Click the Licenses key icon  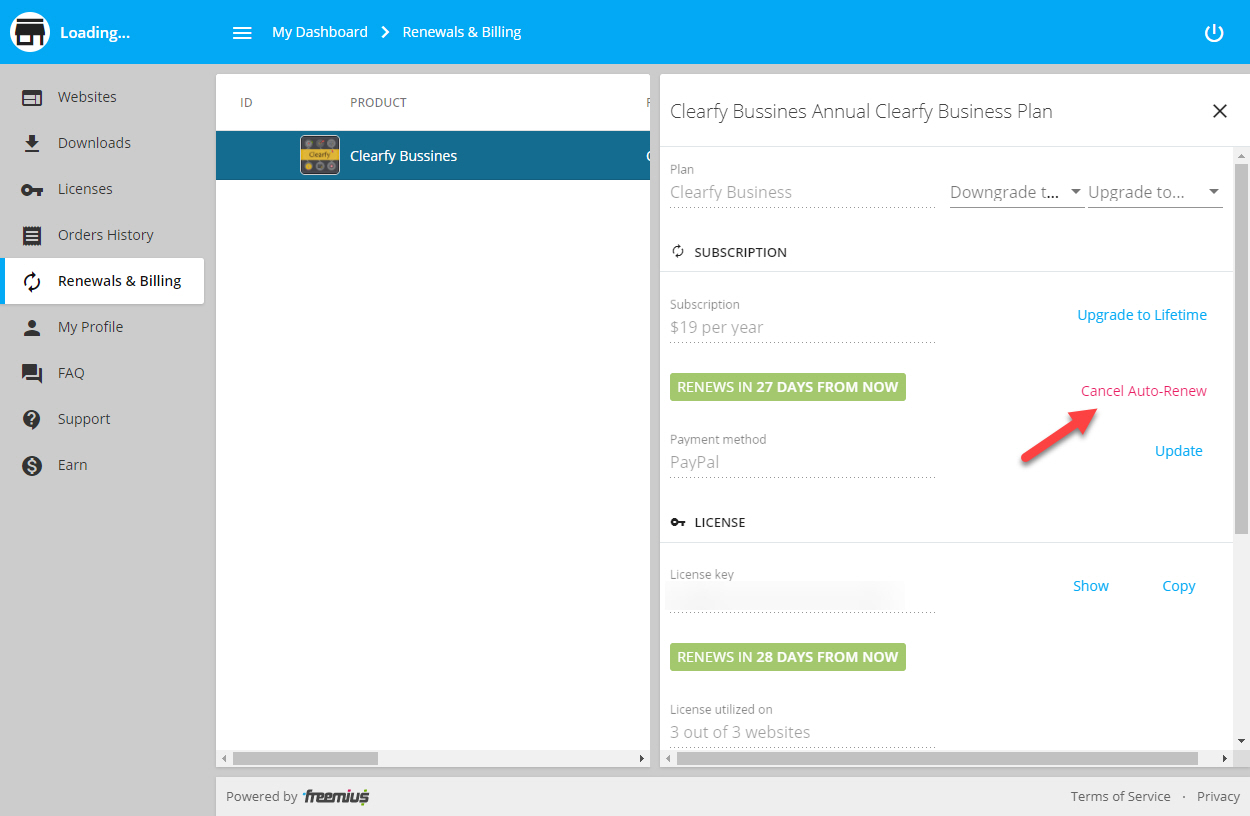pyautogui.click(x=32, y=190)
